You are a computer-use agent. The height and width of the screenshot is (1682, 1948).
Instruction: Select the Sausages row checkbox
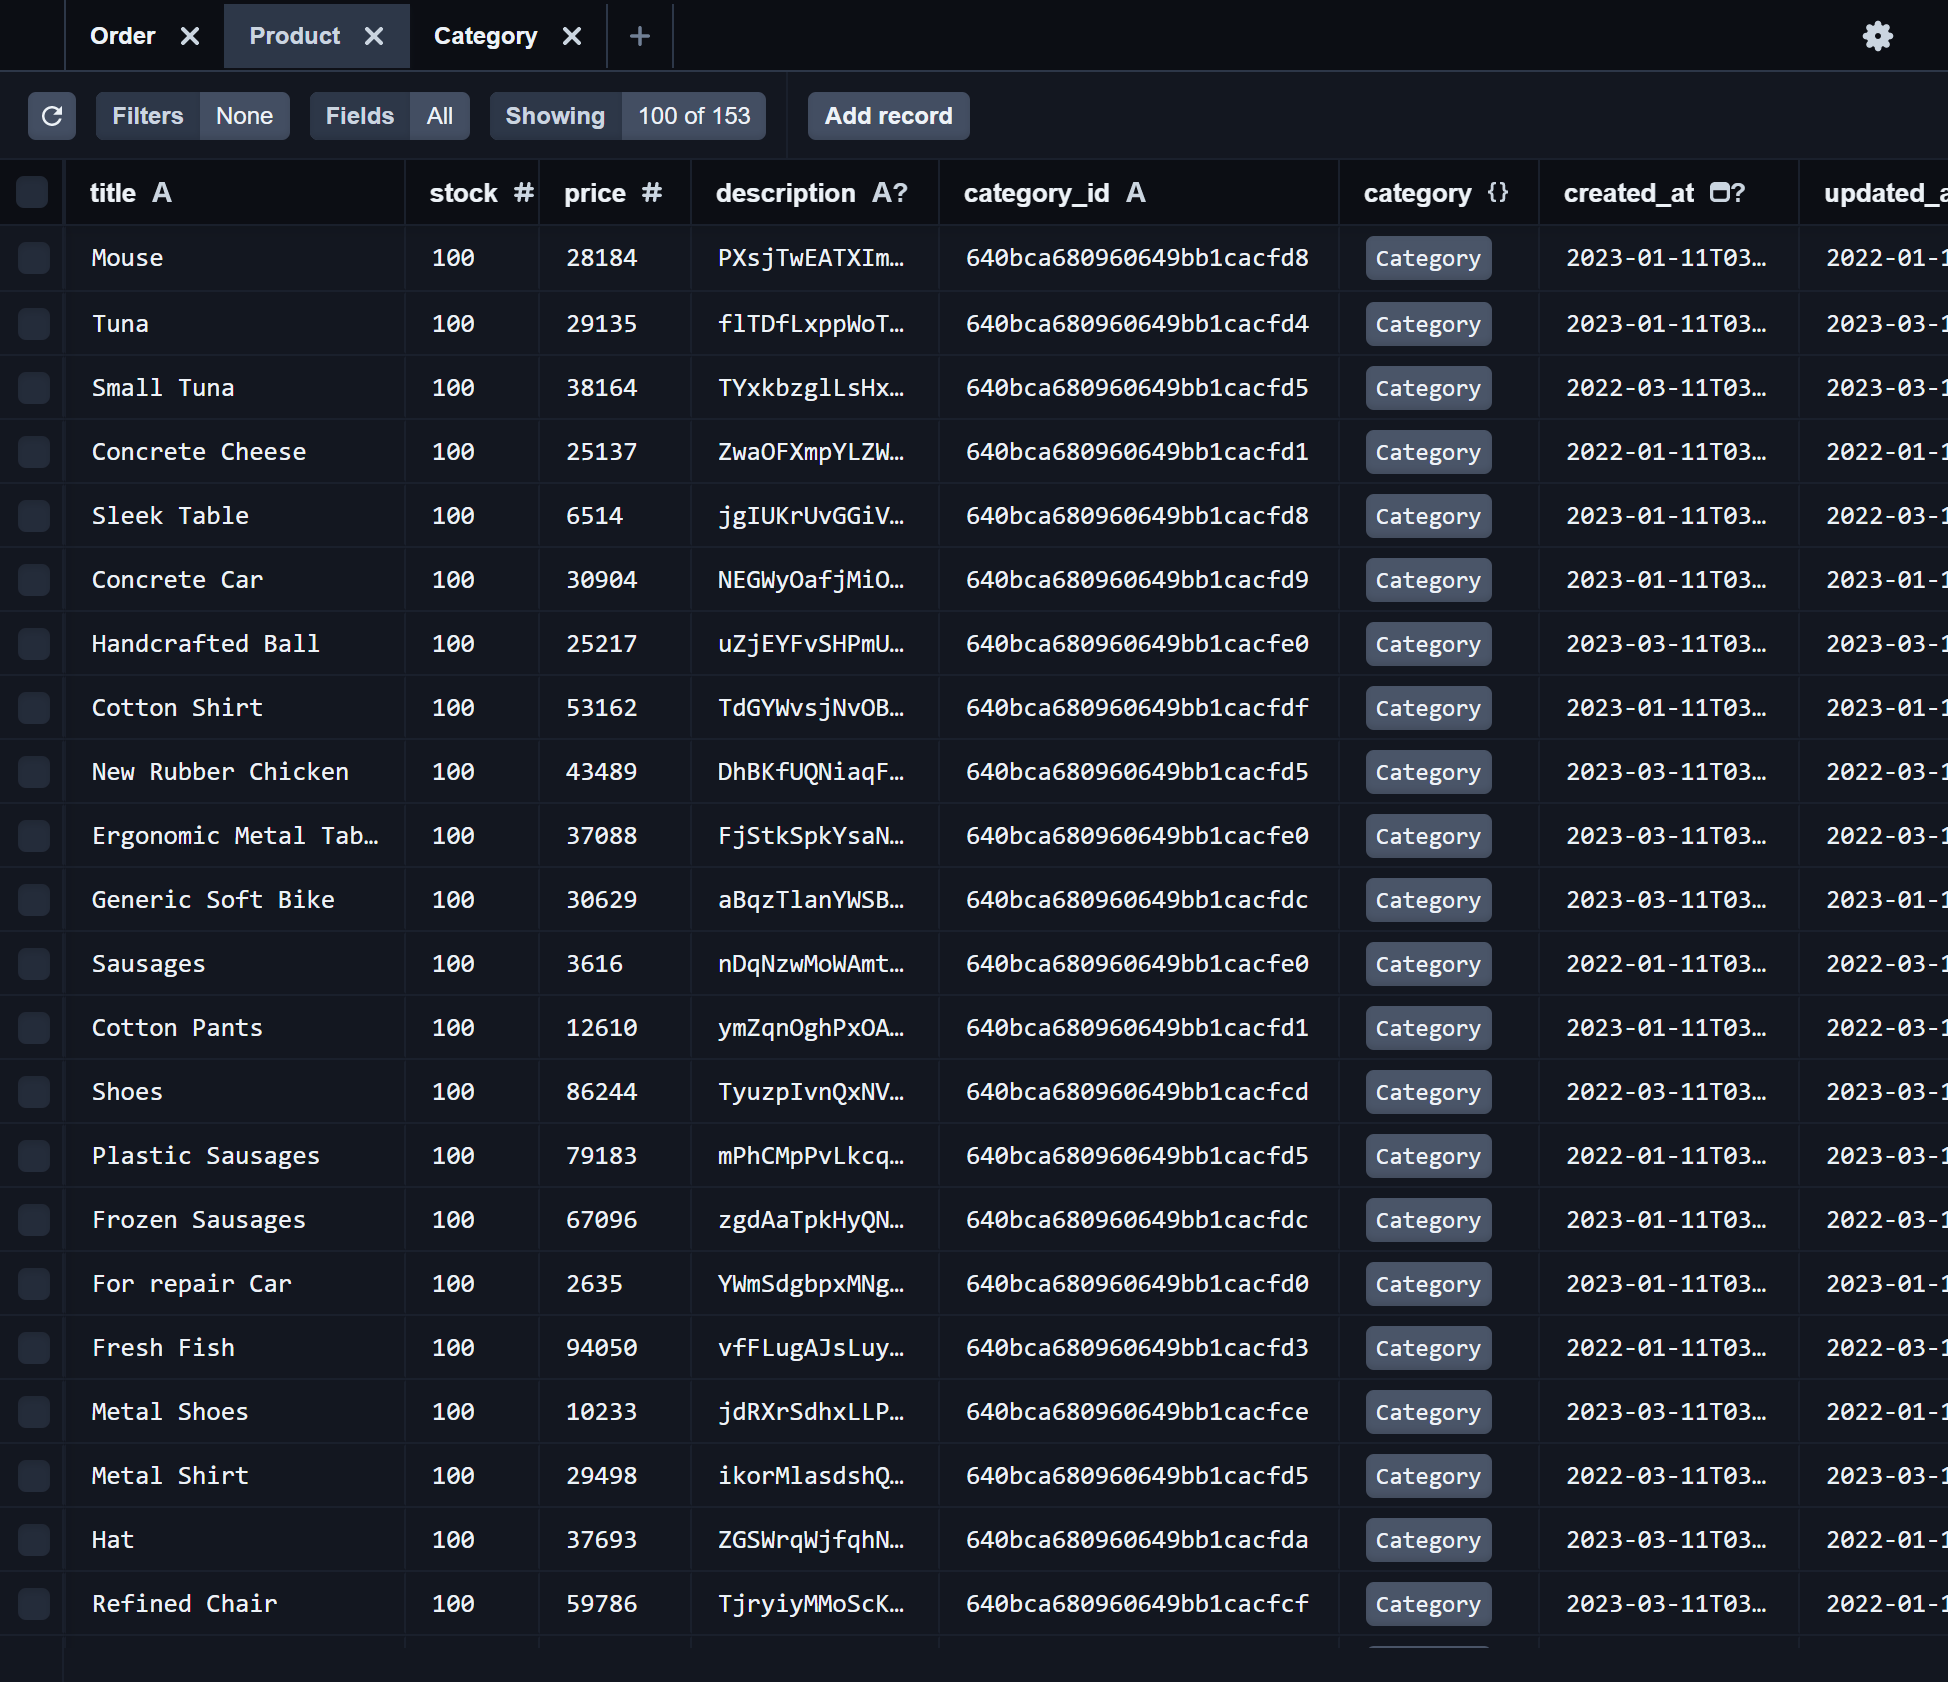click(34, 964)
